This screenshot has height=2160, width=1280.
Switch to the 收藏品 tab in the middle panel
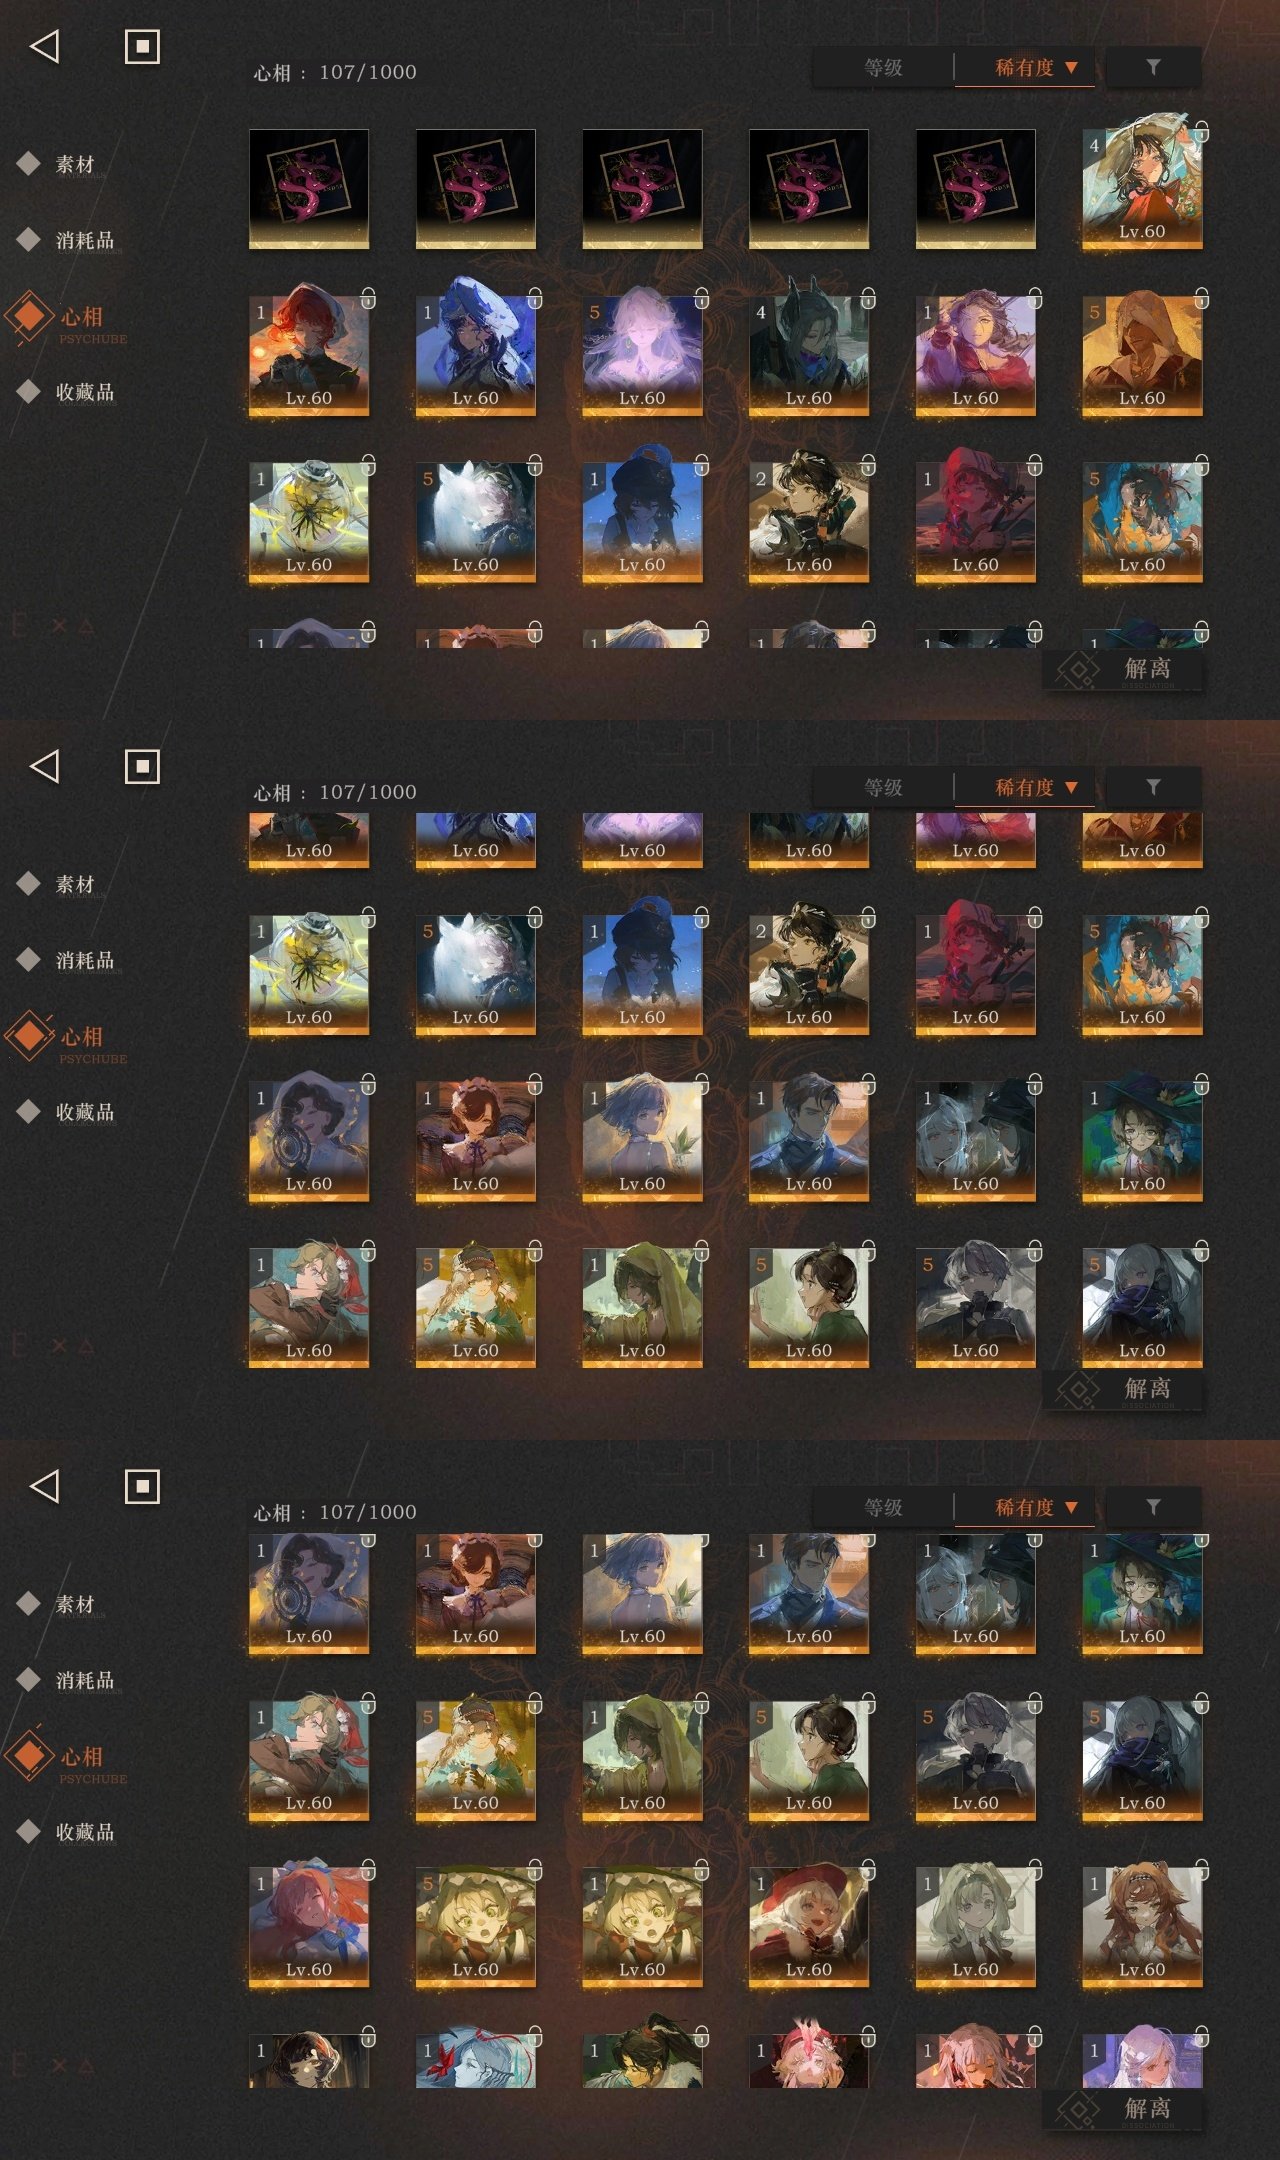(x=85, y=1112)
